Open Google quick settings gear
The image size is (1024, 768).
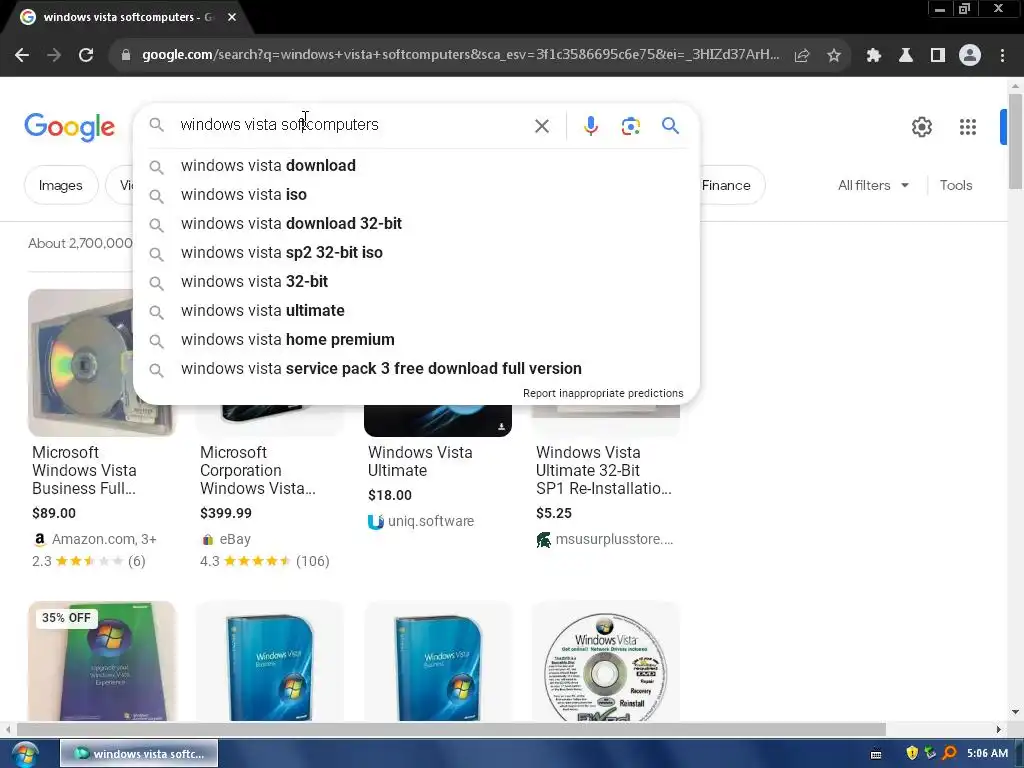tap(921, 127)
